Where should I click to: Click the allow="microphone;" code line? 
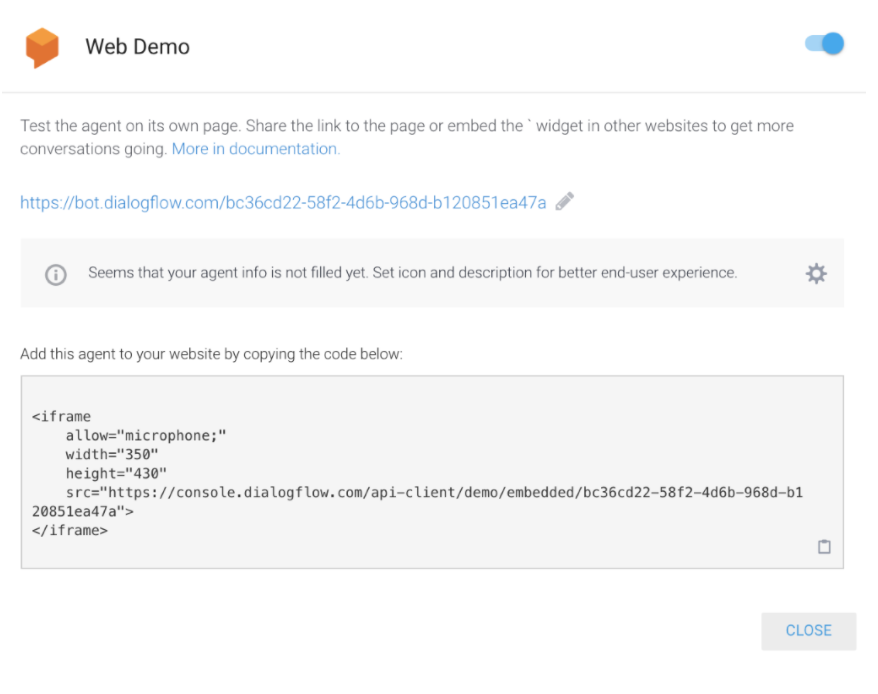(x=146, y=436)
